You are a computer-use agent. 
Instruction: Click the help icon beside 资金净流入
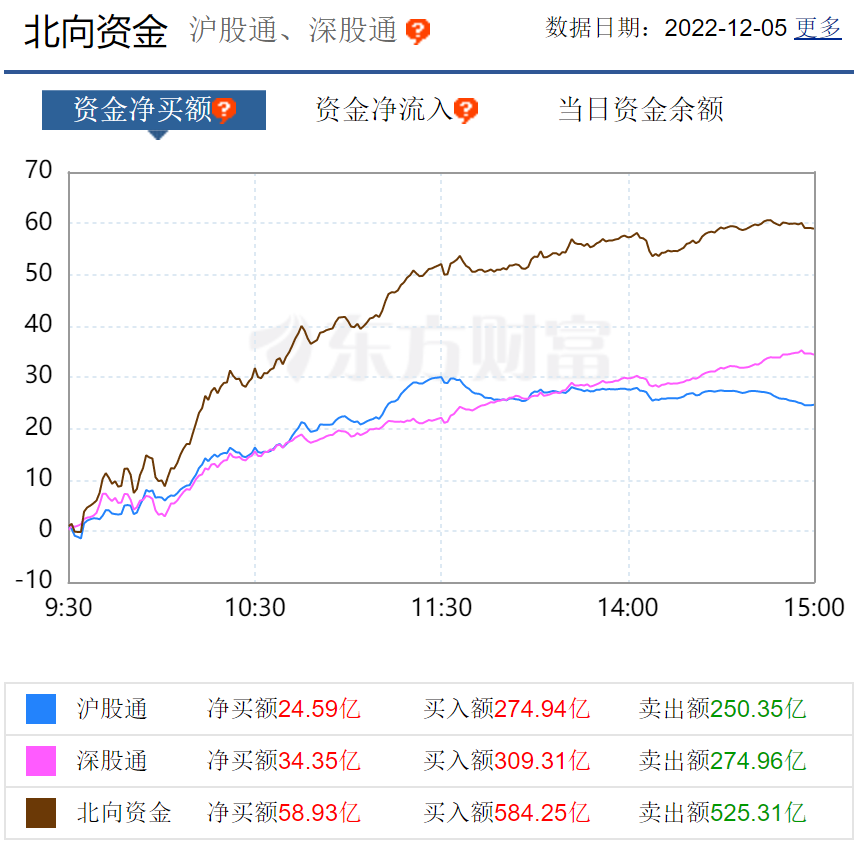pos(466,111)
